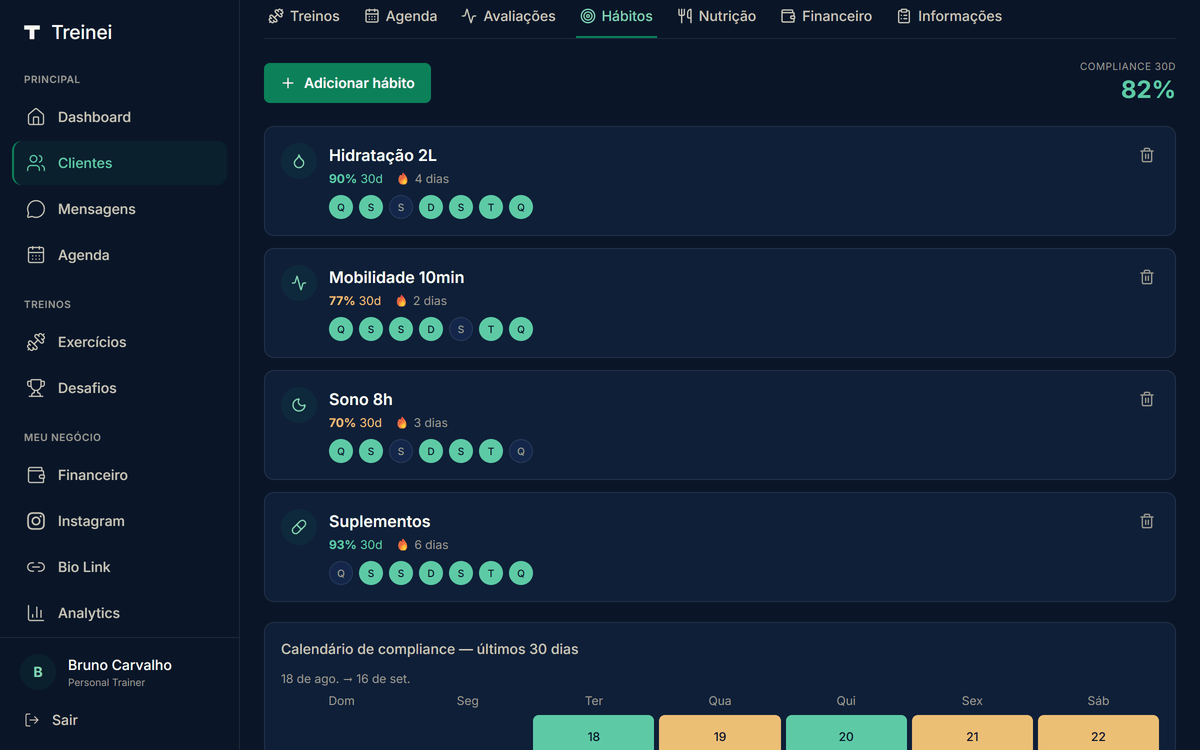Toggle the T day for Sono 8h
This screenshot has width=1200, height=750.
click(x=491, y=451)
